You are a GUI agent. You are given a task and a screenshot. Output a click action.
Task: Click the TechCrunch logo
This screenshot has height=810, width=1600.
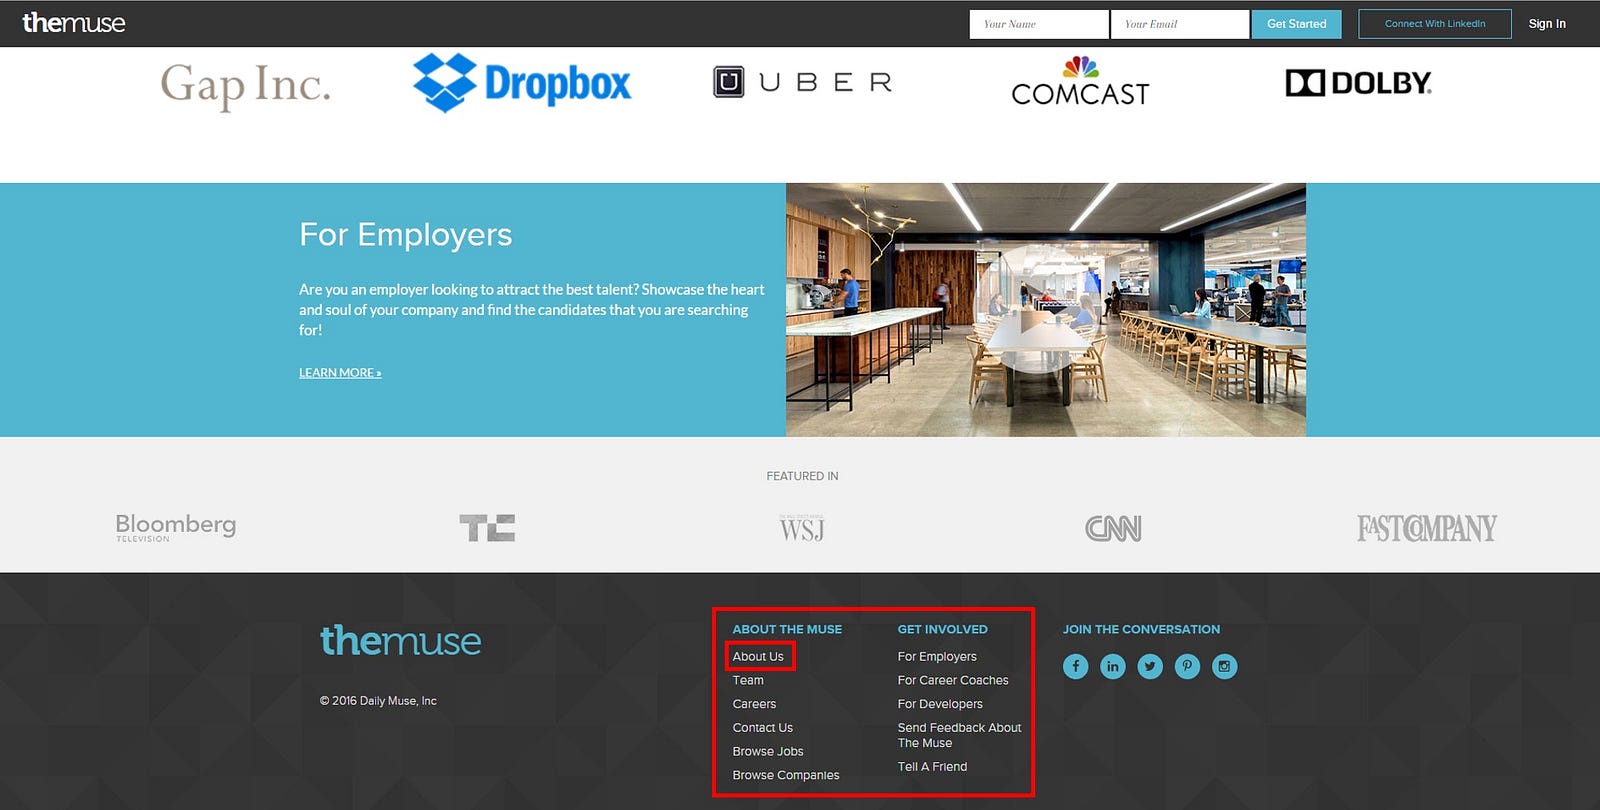(x=487, y=528)
